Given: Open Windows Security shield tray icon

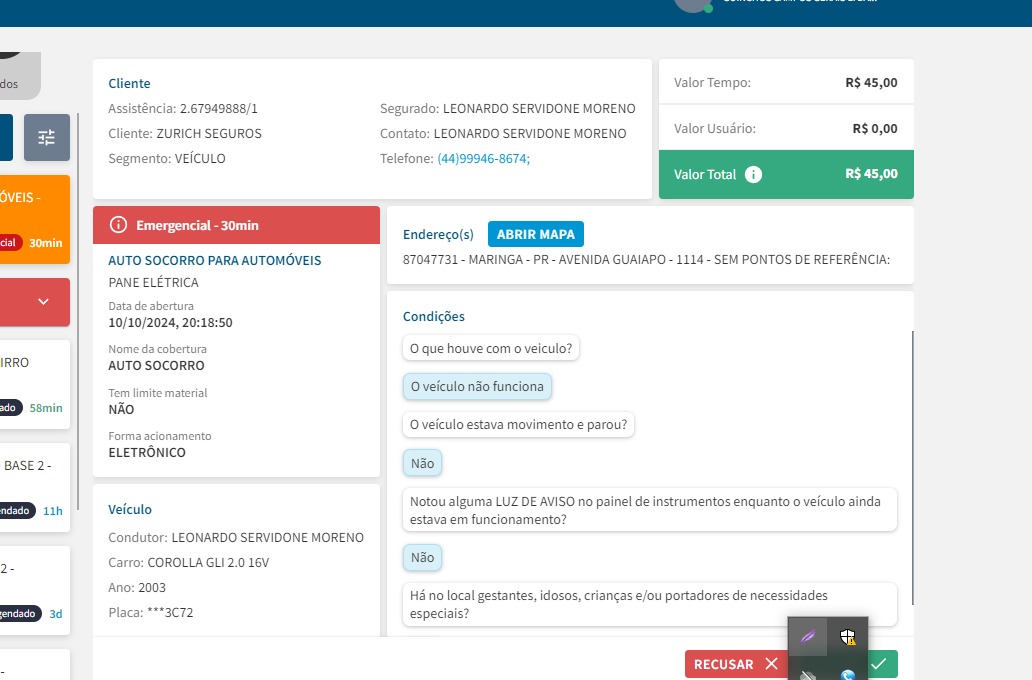Looking at the screenshot, I should point(848,637).
